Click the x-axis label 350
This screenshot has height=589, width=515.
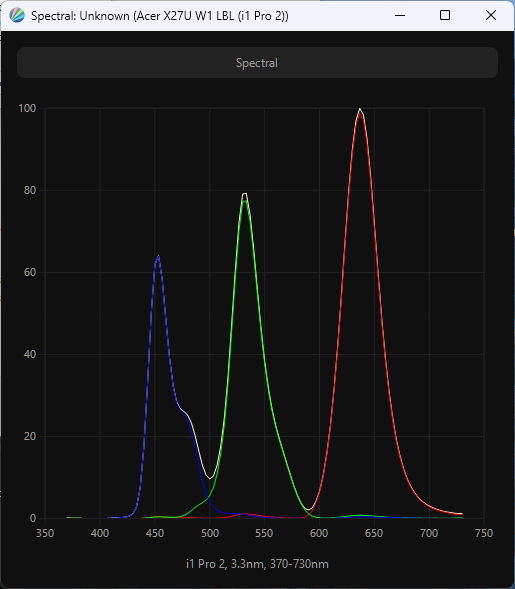[x=45, y=533]
